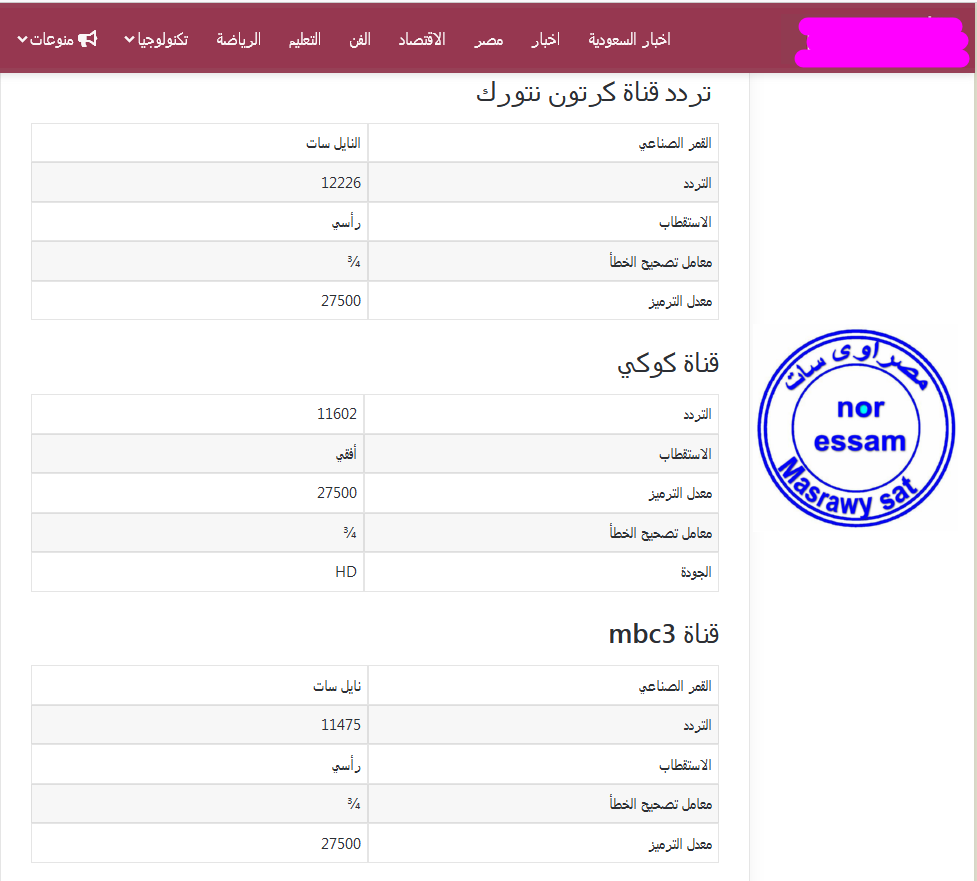Select the frequency value 11602
The width and height of the screenshot is (977, 881).
pyautogui.click(x=336, y=414)
